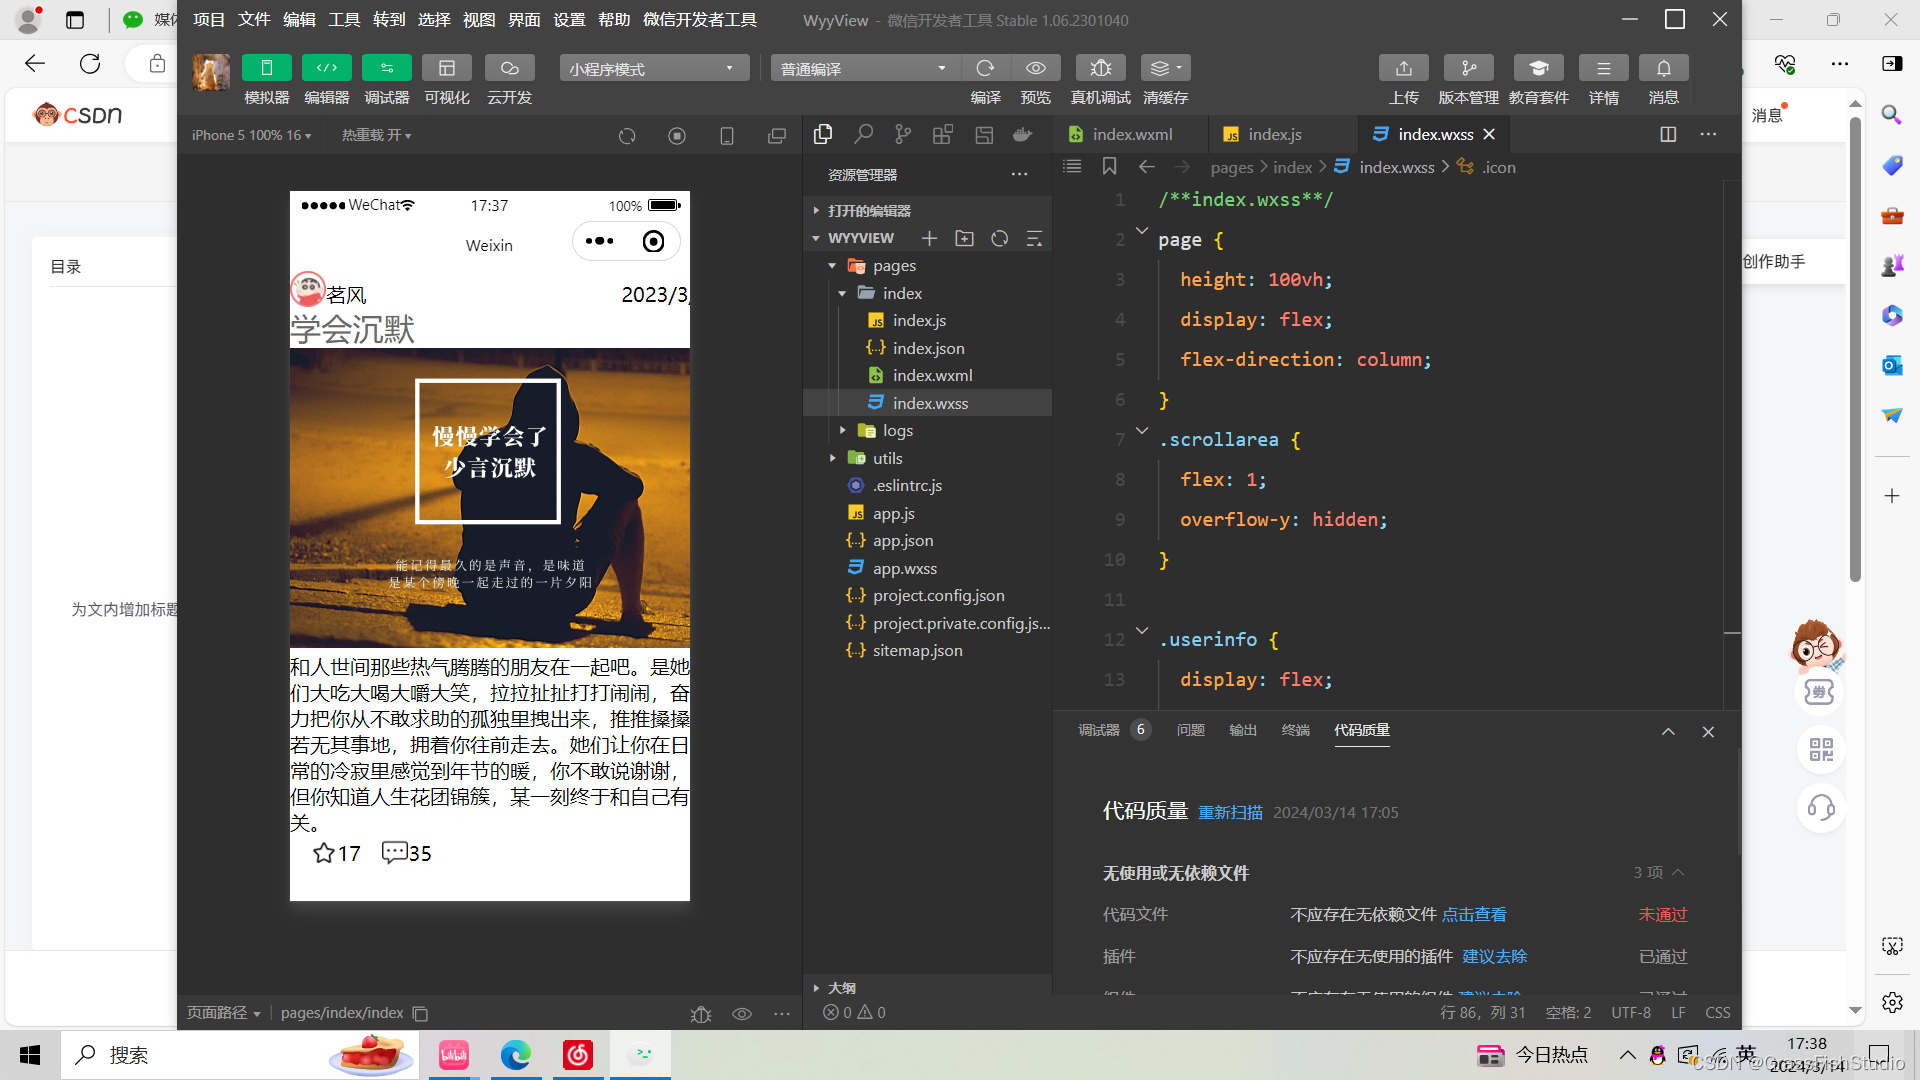The height and width of the screenshot is (1080, 1920).
Task: Toggle the simulator (模拟器) panel button
Action: coord(266,68)
